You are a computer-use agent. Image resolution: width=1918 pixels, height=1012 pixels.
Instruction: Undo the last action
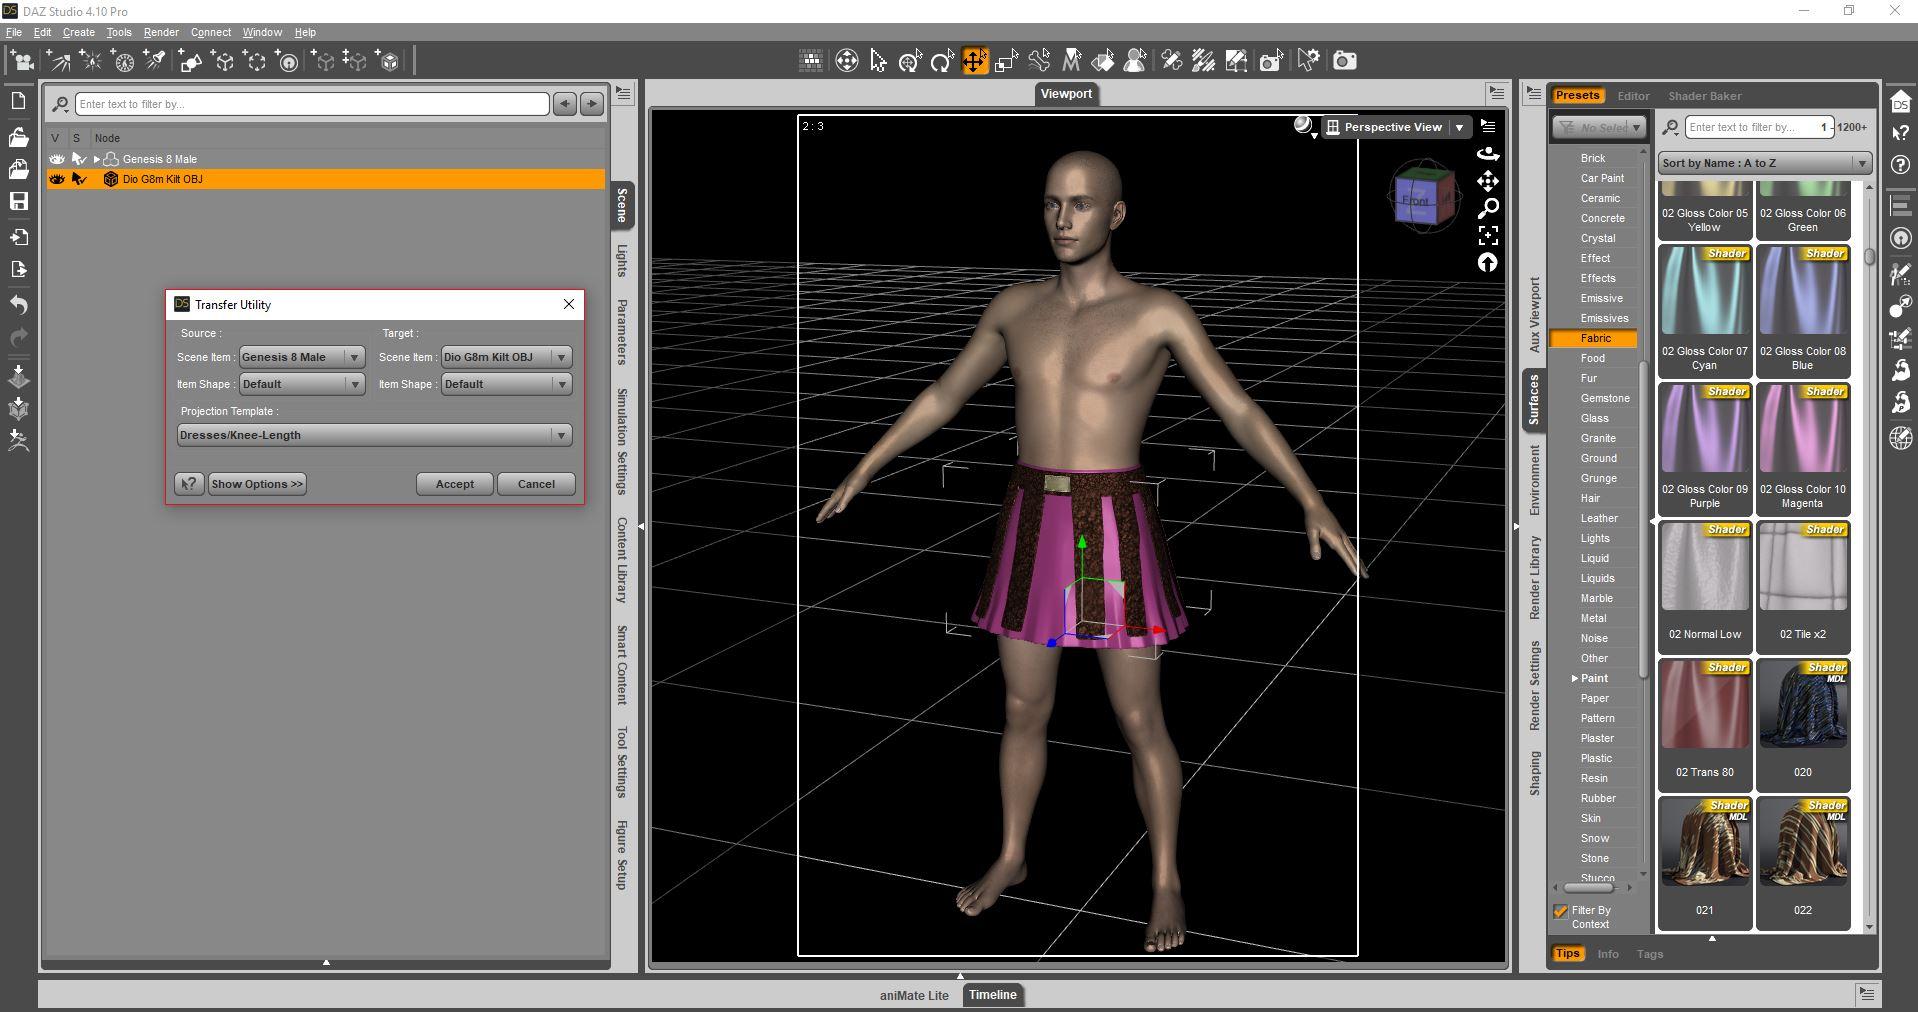coord(18,304)
